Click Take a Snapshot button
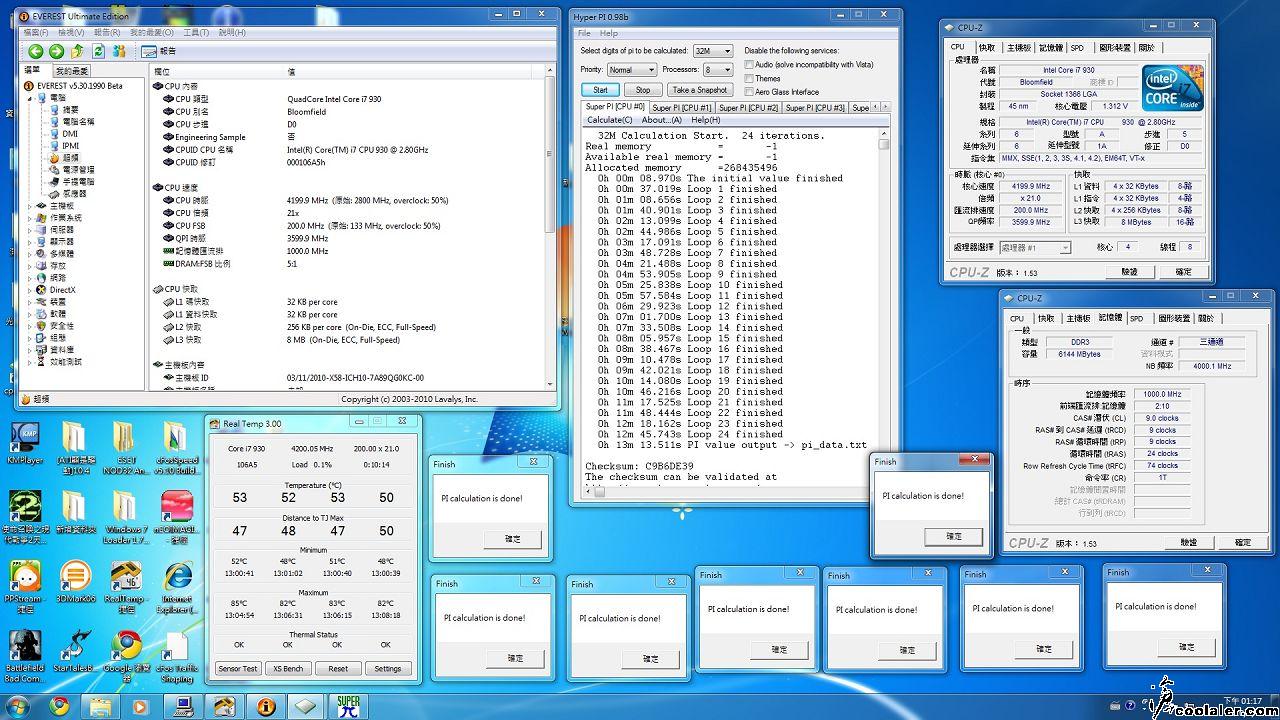This screenshot has width=1280, height=720. click(x=699, y=90)
